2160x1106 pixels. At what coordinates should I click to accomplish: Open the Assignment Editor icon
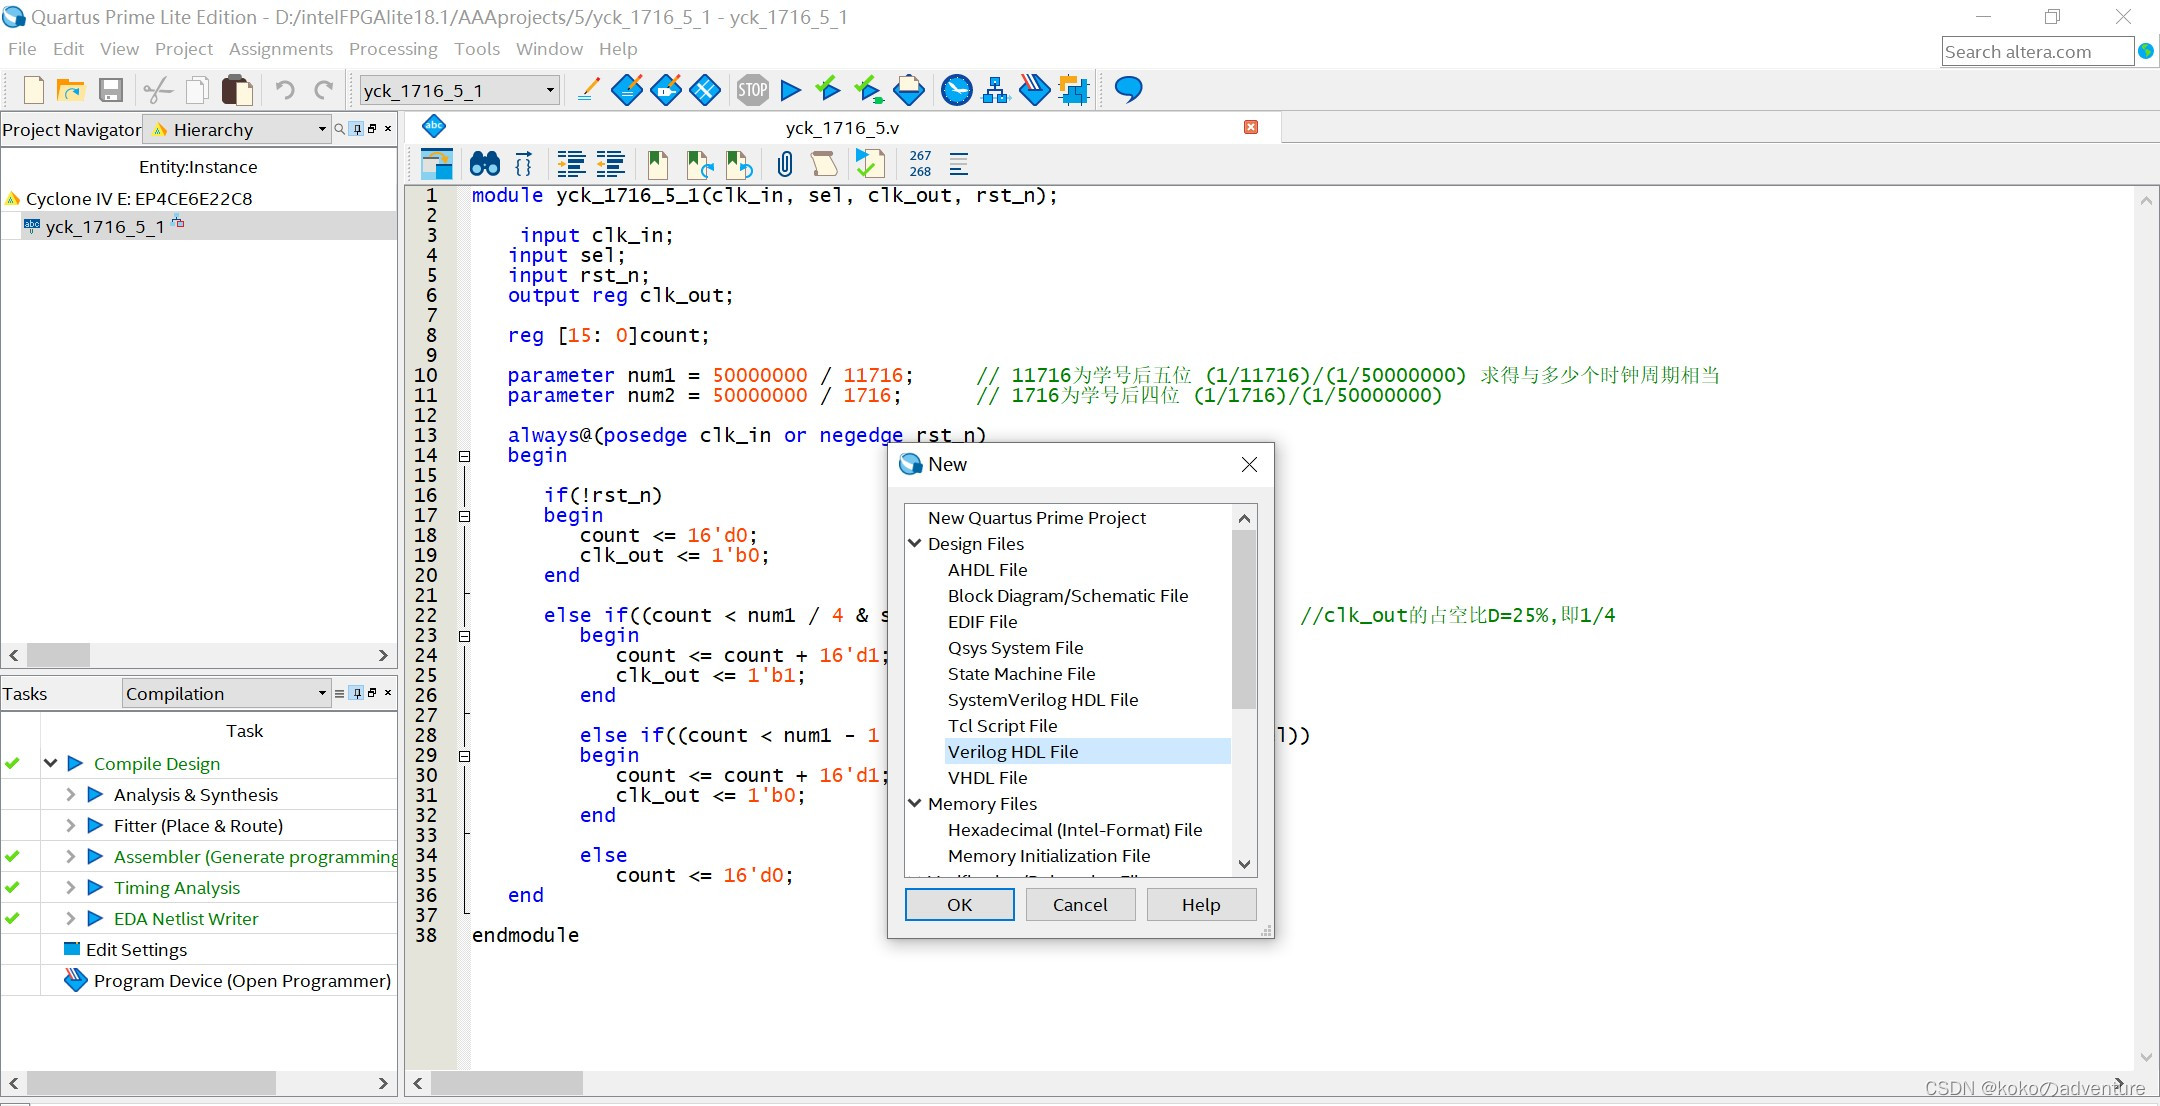click(627, 90)
